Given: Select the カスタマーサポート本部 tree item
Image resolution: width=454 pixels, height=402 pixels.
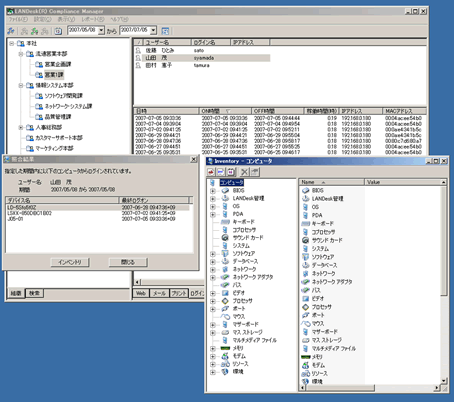Looking at the screenshot, I should coord(59,138).
